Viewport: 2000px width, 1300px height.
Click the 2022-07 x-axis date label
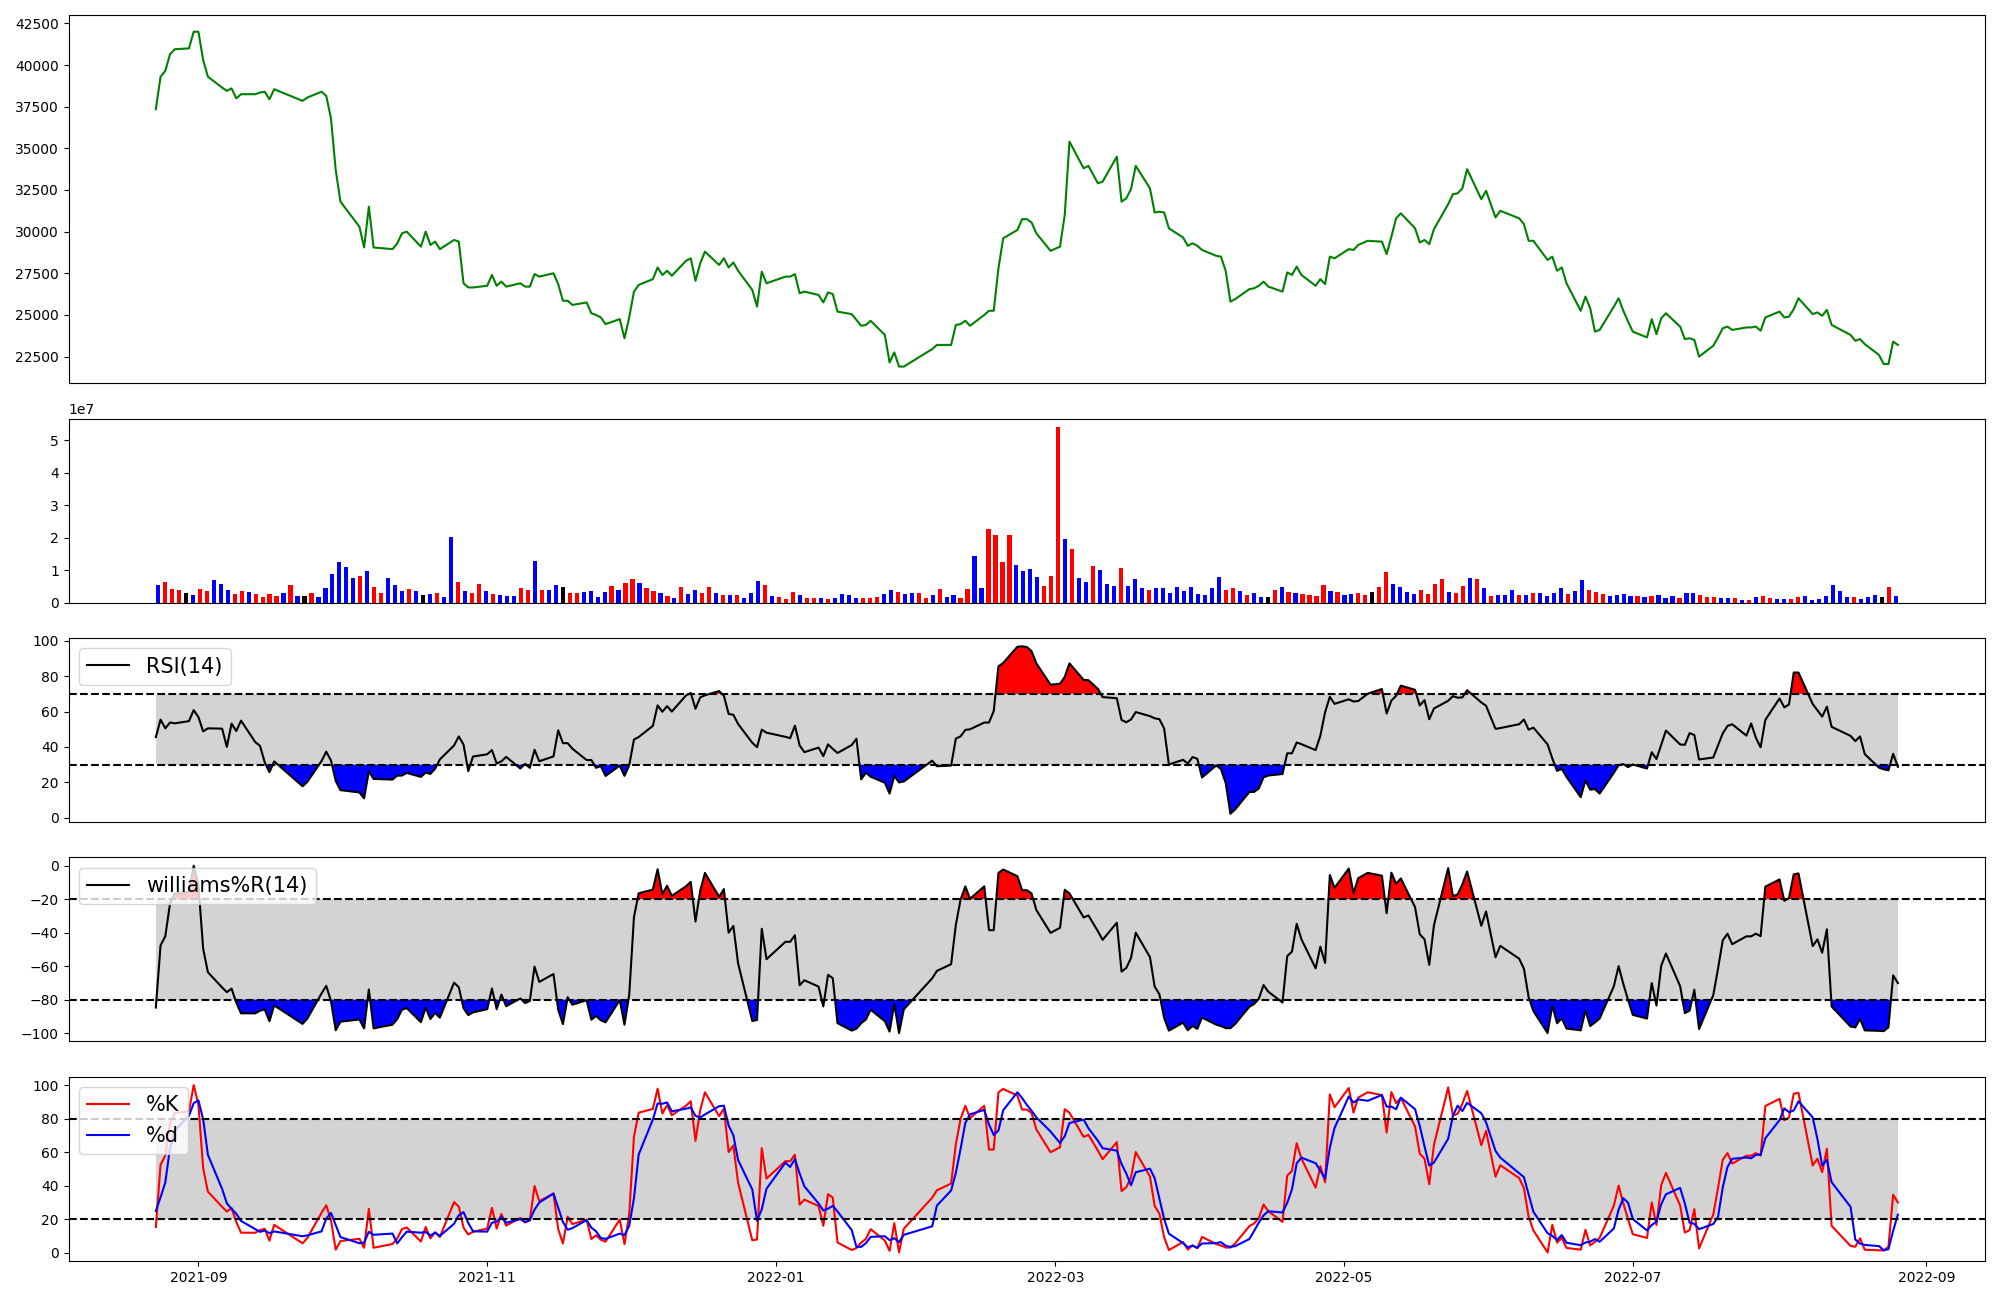point(1632,1277)
